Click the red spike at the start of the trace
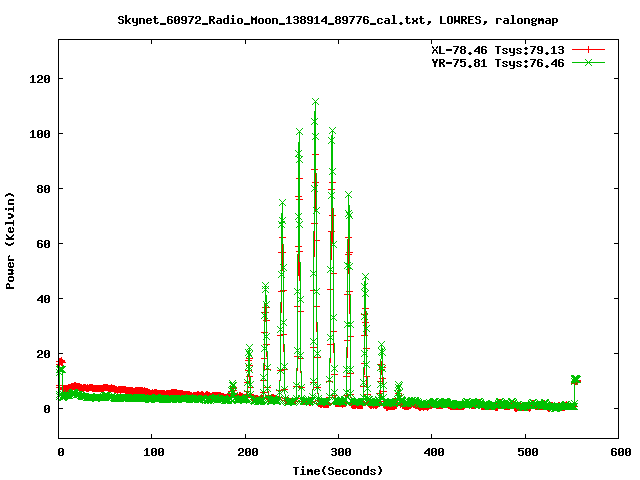The height and width of the screenshot is (480, 640). [61, 362]
